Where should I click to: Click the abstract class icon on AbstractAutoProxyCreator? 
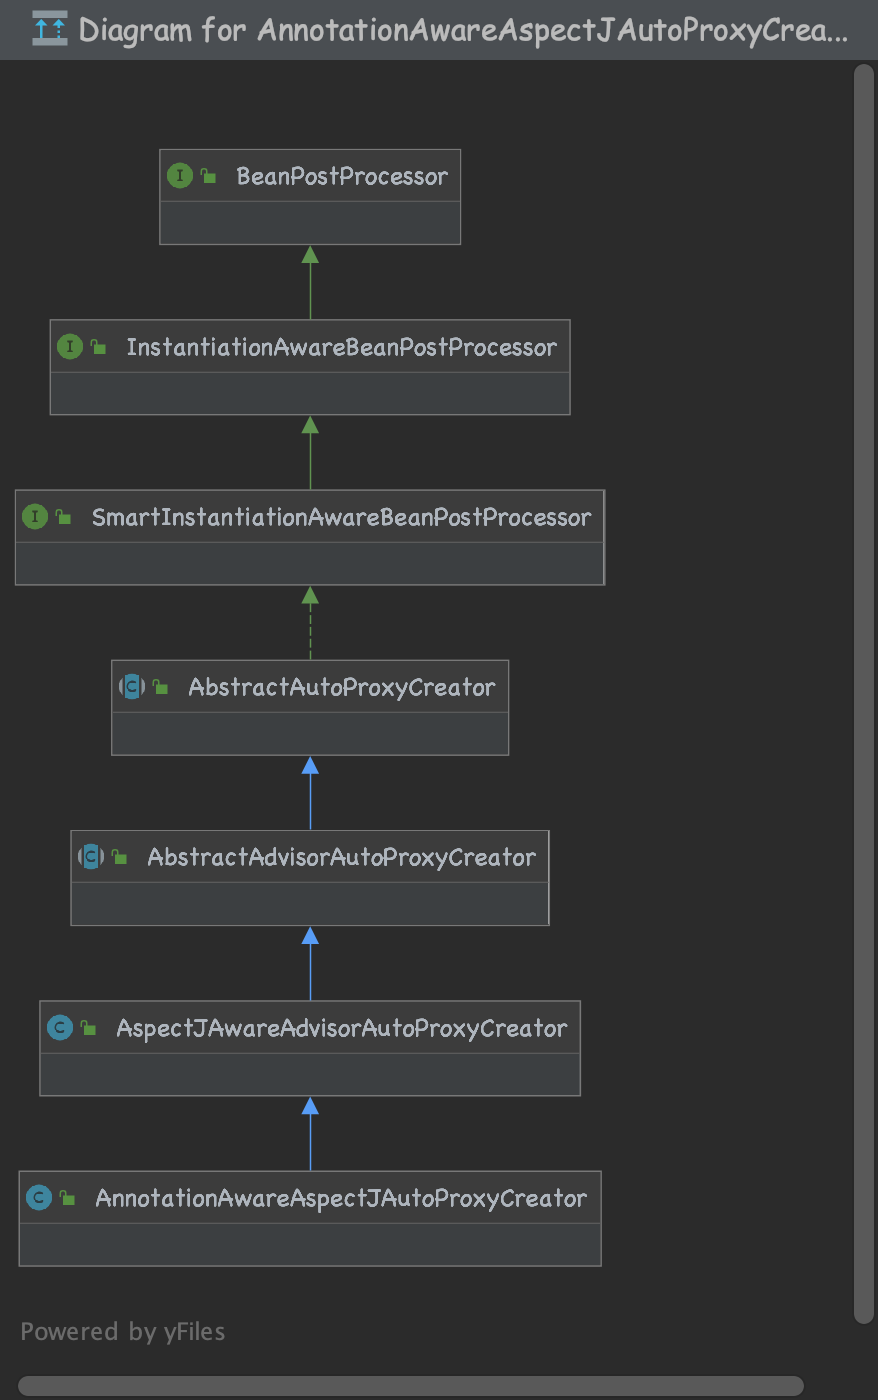[132, 687]
